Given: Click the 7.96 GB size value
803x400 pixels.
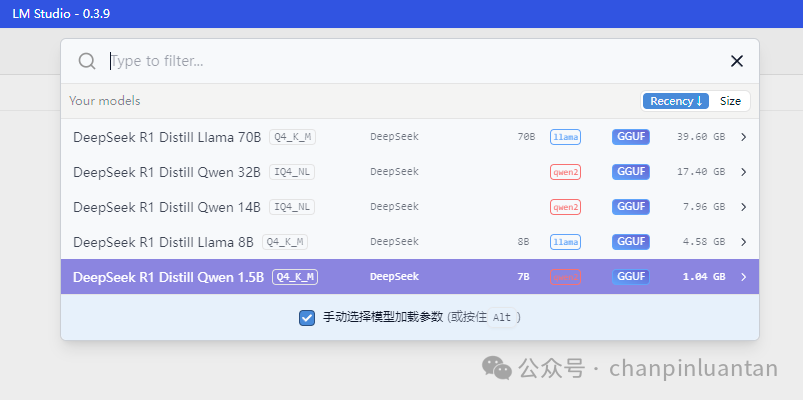Looking at the screenshot, I should [704, 207].
